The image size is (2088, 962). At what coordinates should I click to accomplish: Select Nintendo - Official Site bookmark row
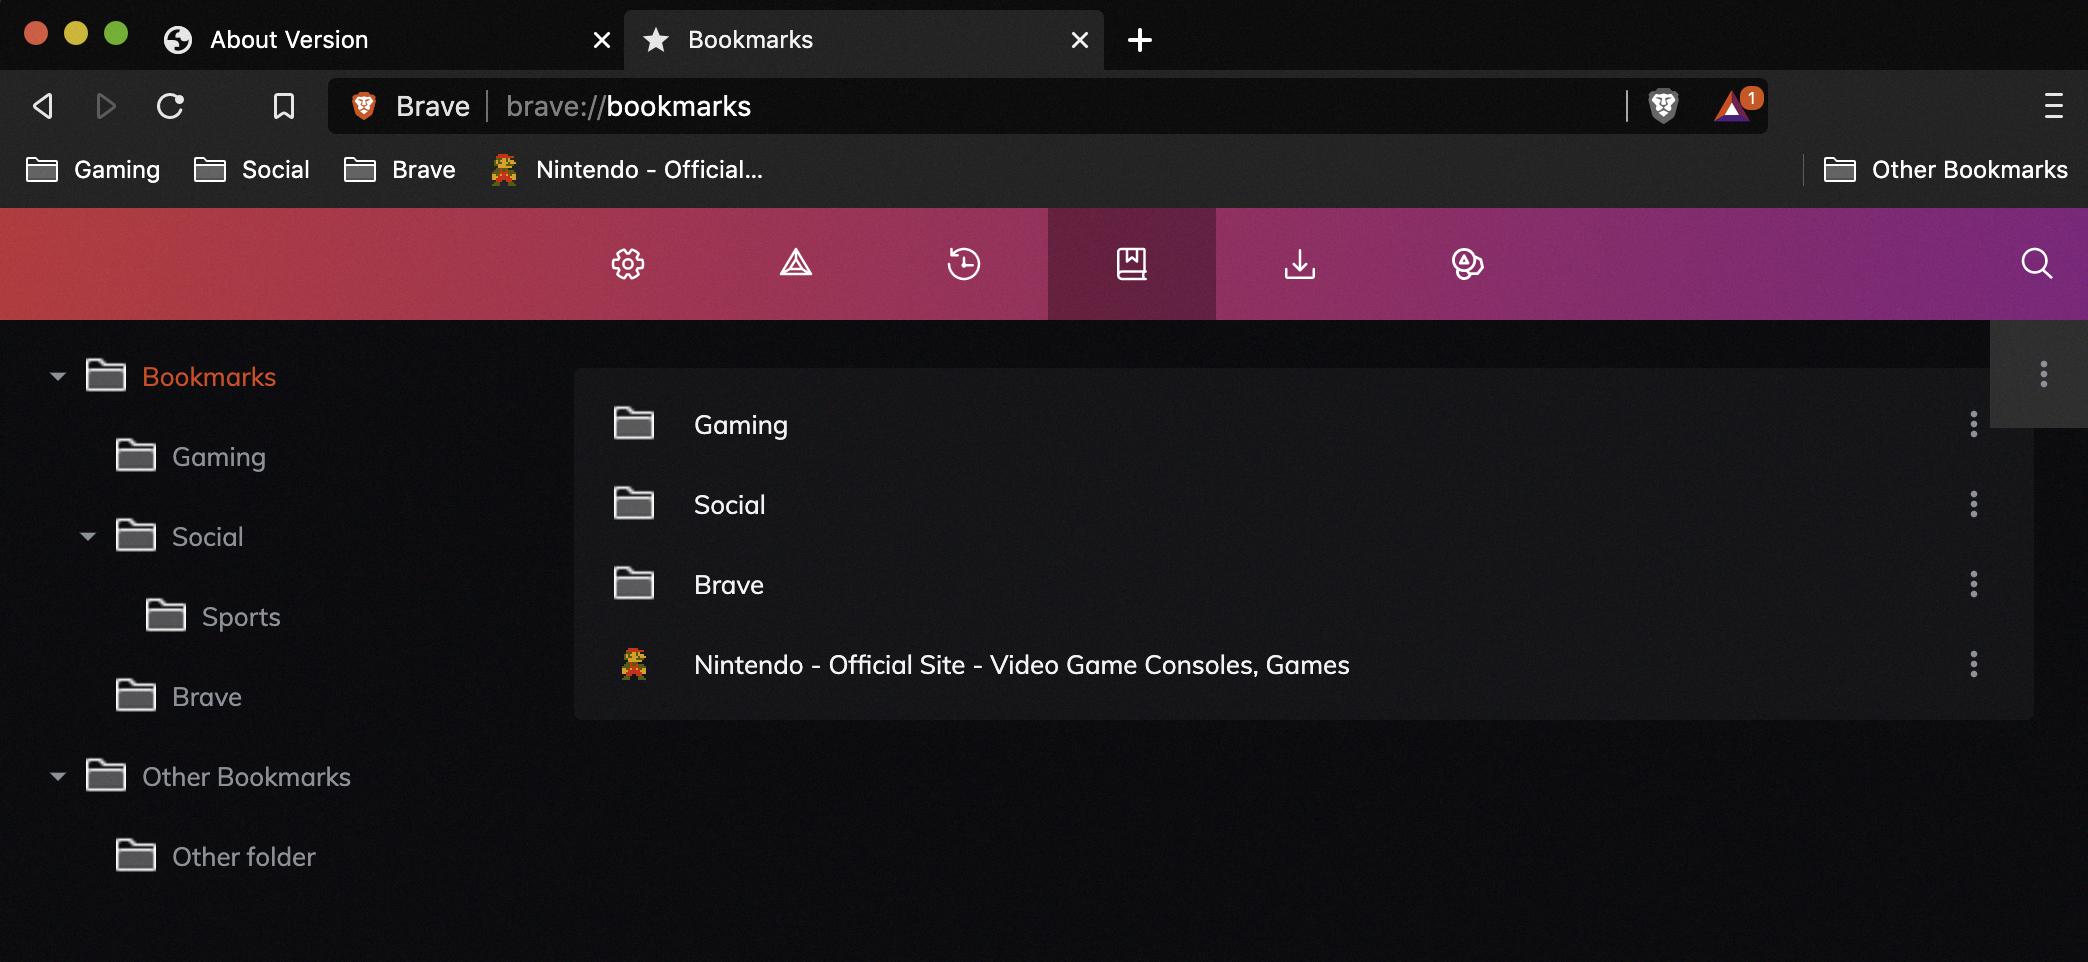[x=1304, y=664]
